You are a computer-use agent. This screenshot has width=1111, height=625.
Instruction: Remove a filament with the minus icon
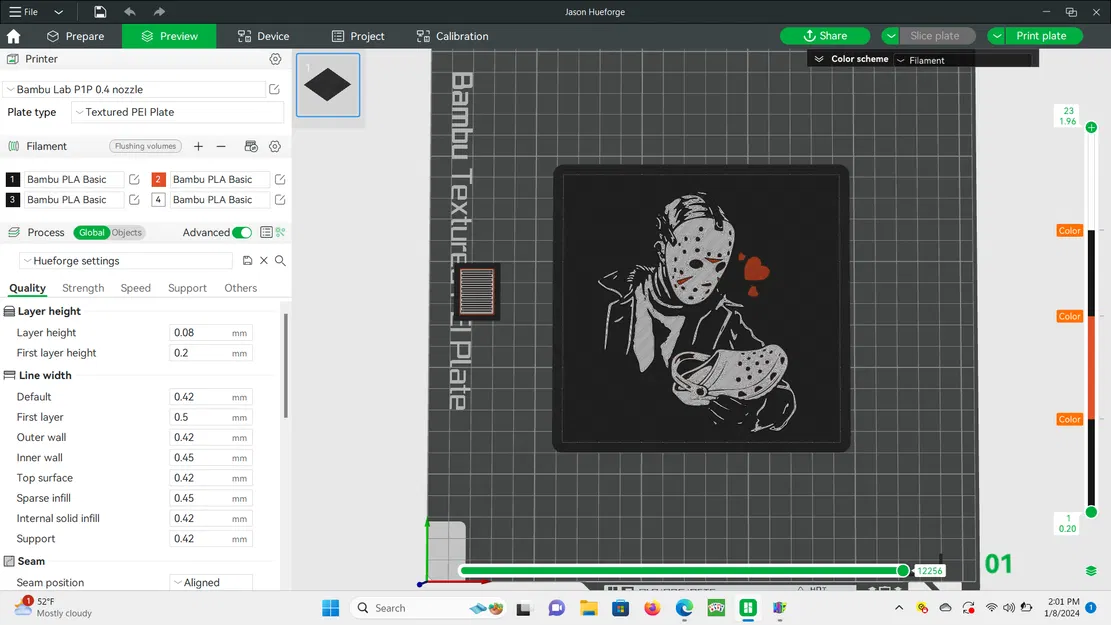(x=221, y=146)
